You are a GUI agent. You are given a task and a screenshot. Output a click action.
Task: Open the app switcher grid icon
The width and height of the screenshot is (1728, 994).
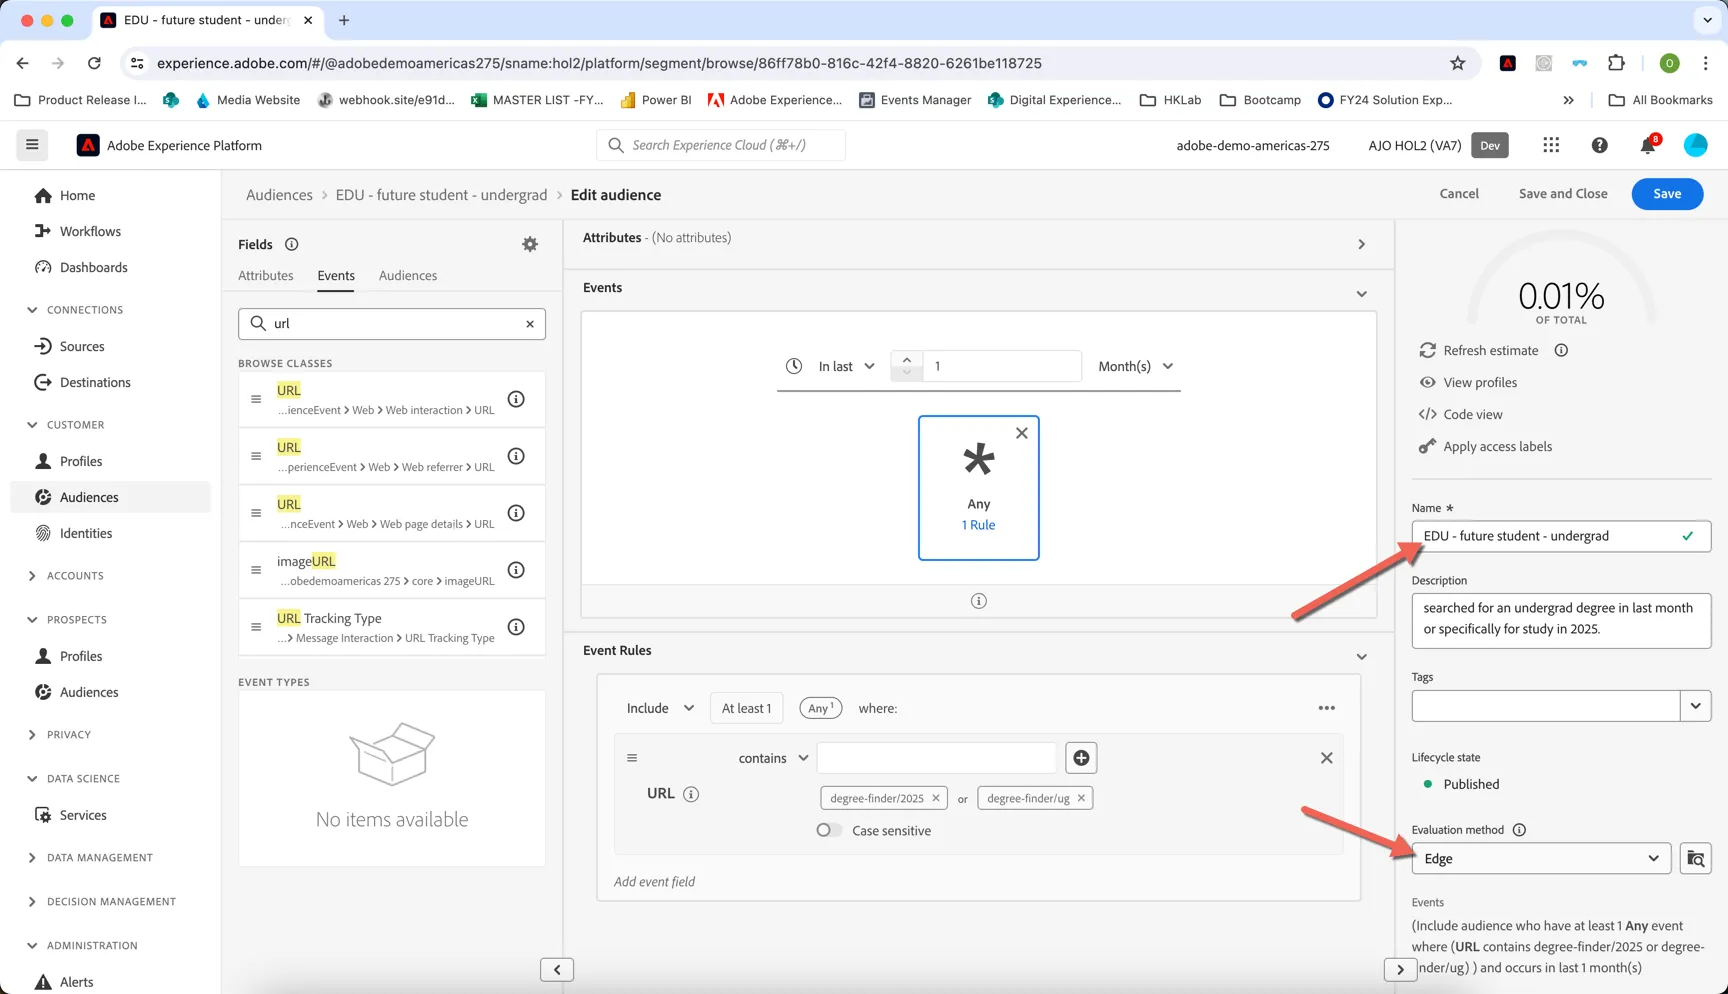pyautogui.click(x=1551, y=145)
